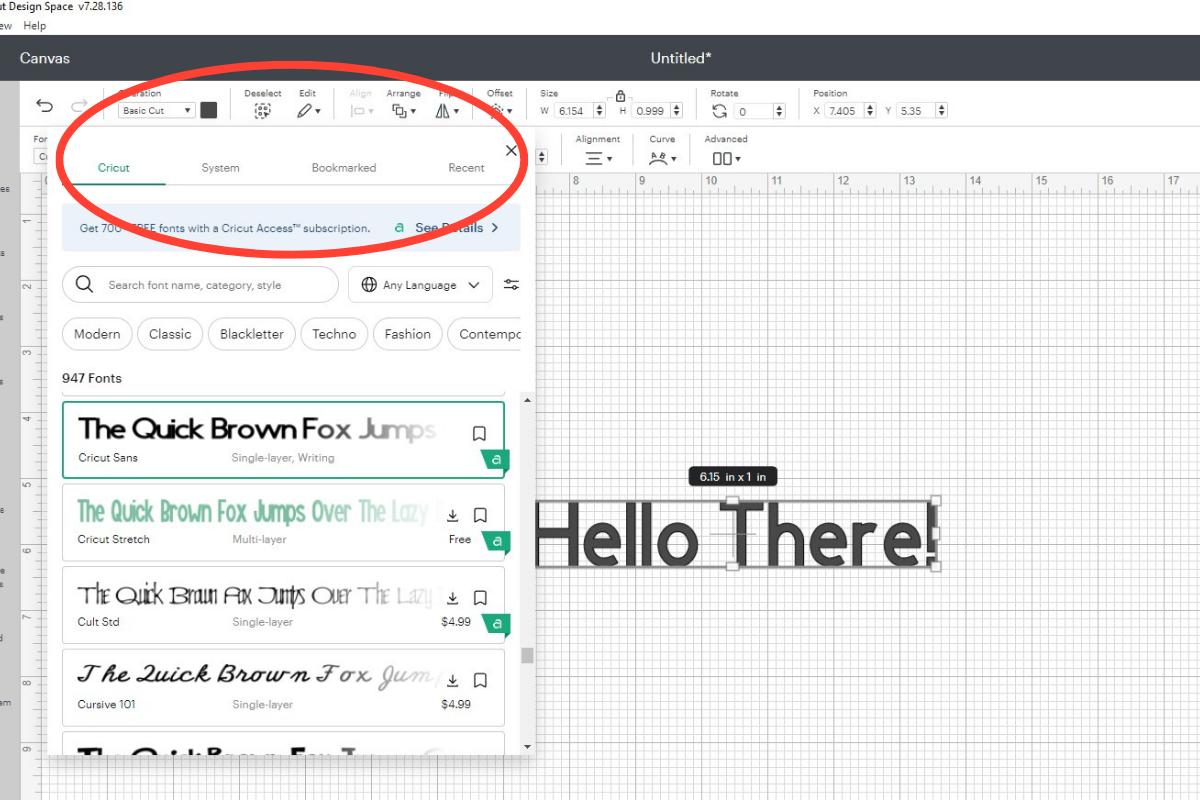The image size is (1200, 800).
Task: Toggle the size lock icon
Action: (620, 96)
